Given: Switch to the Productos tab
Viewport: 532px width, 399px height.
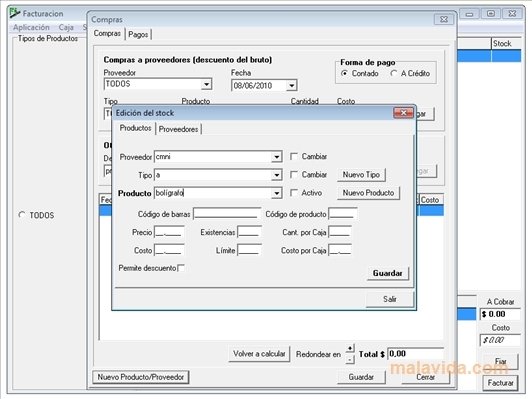Looking at the screenshot, I should [135, 128].
